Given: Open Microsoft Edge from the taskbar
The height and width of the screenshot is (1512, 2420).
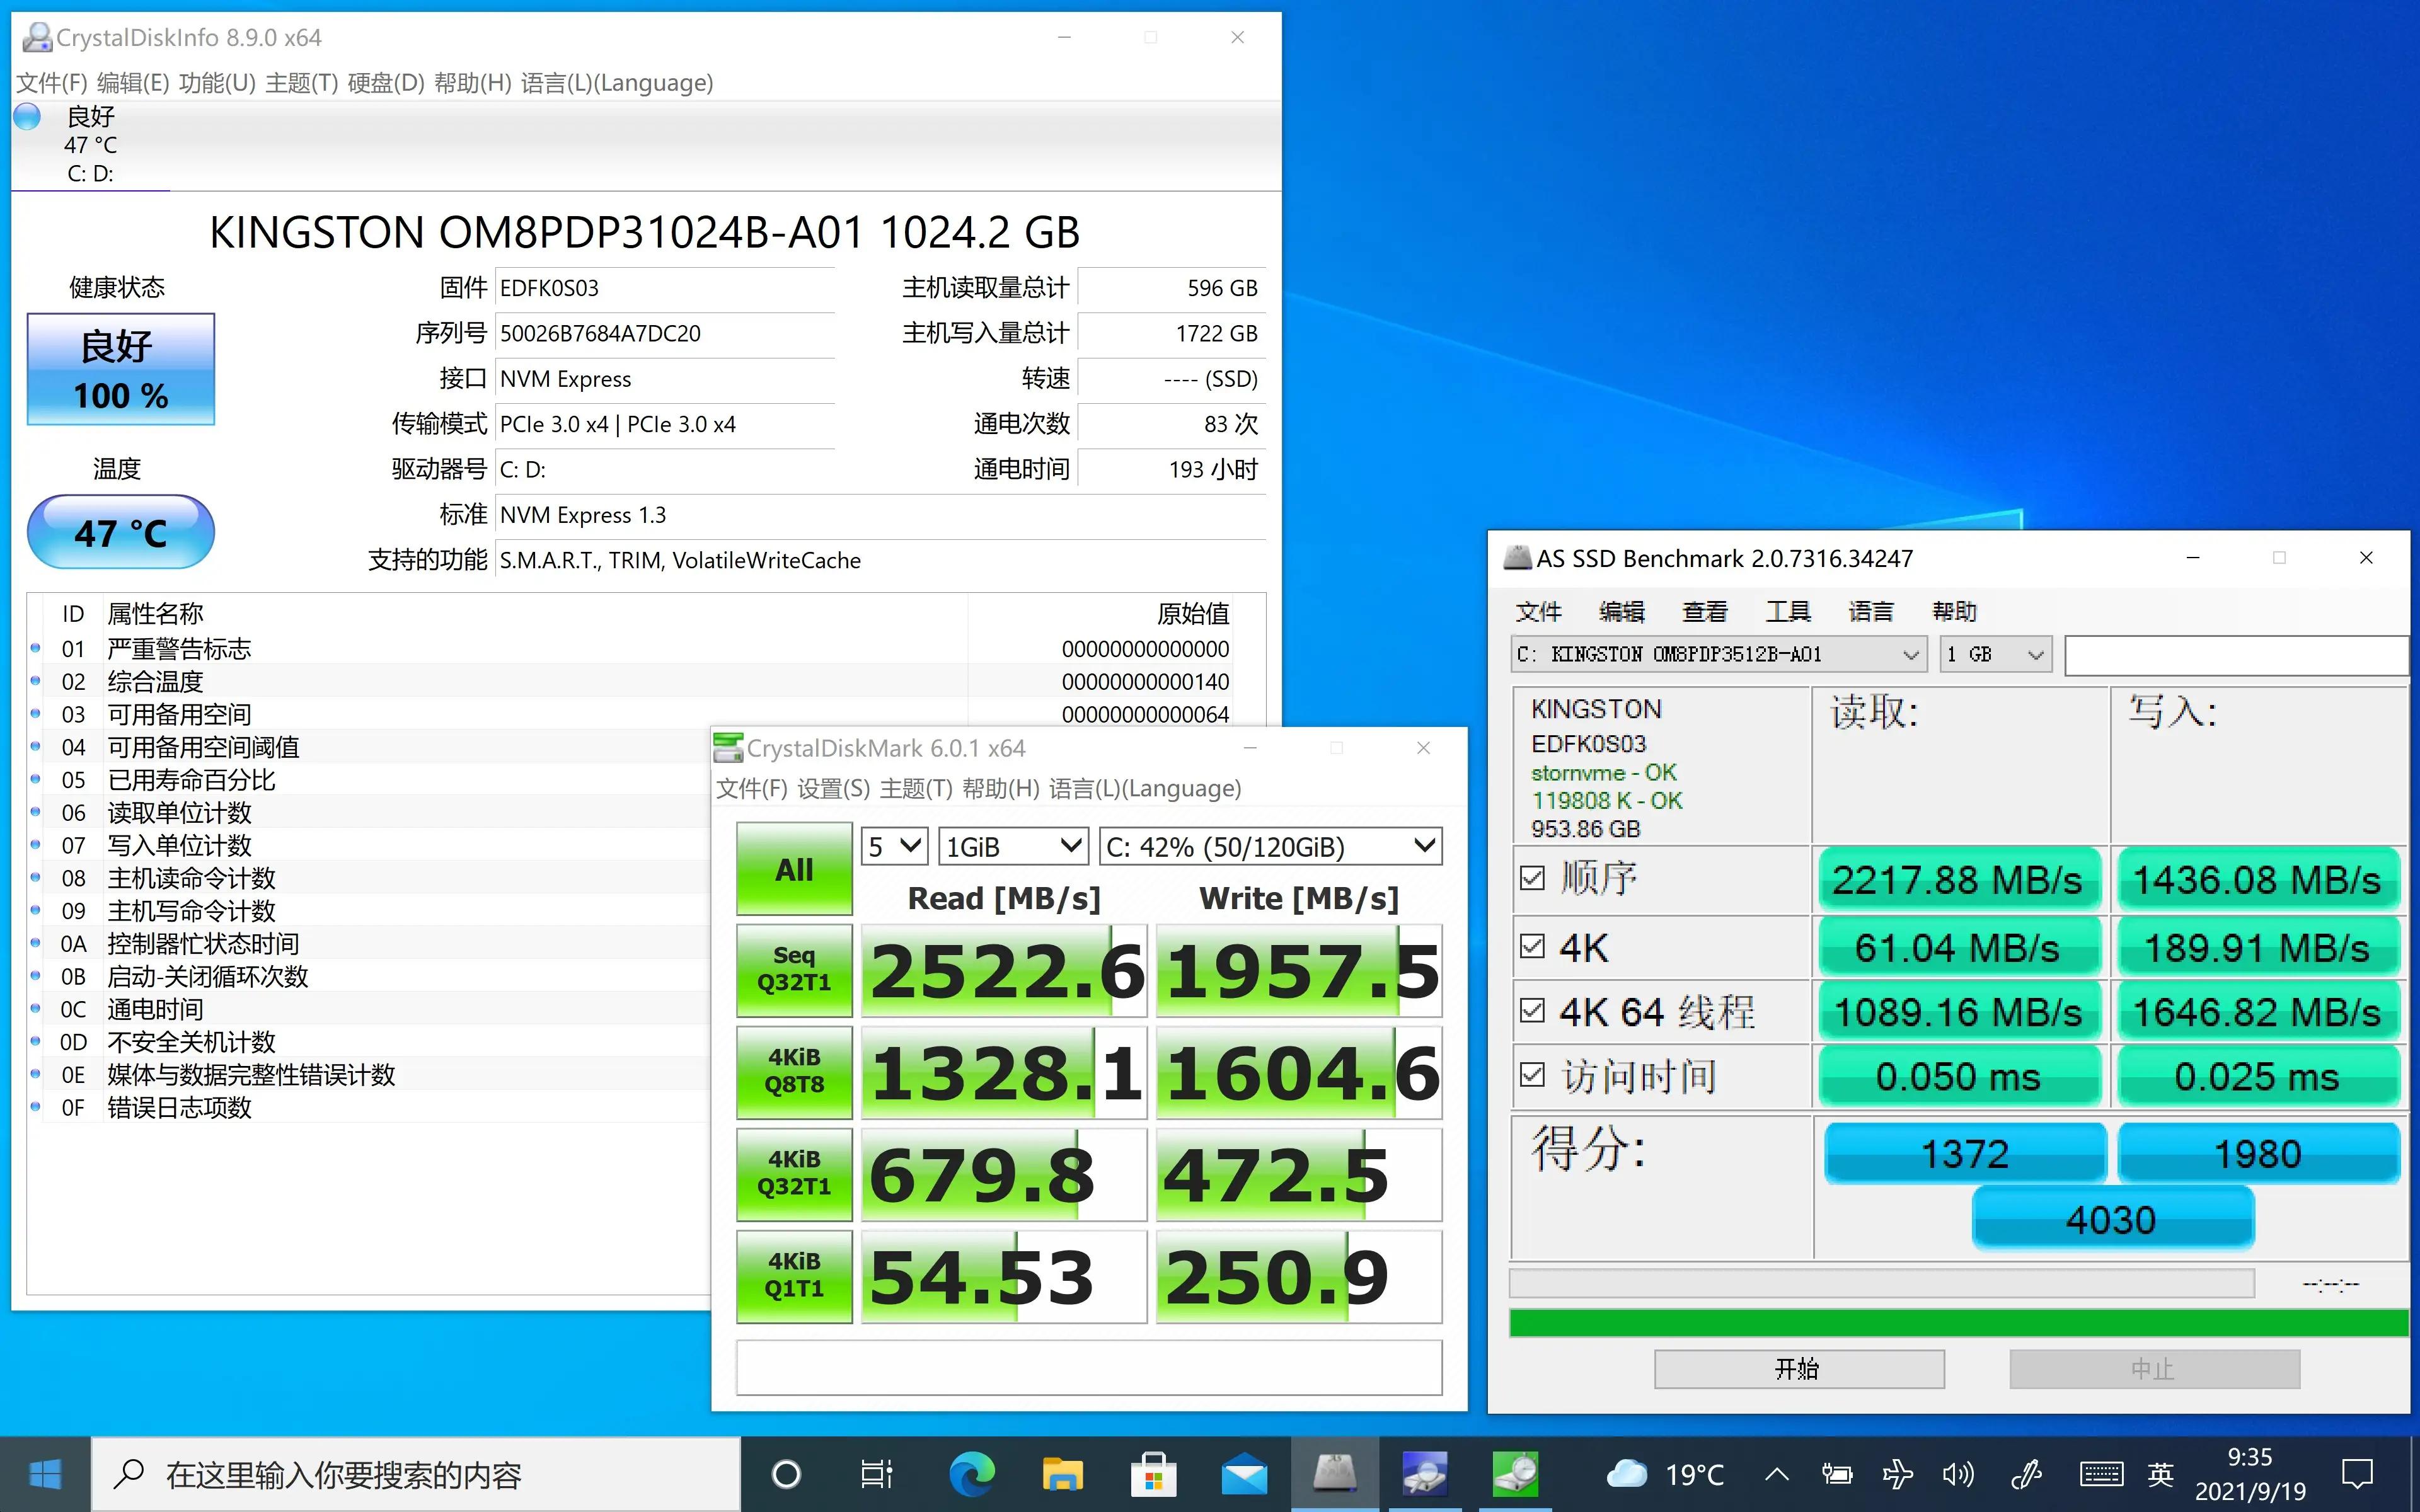Looking at the screenshot, I should click(971, 1474).
